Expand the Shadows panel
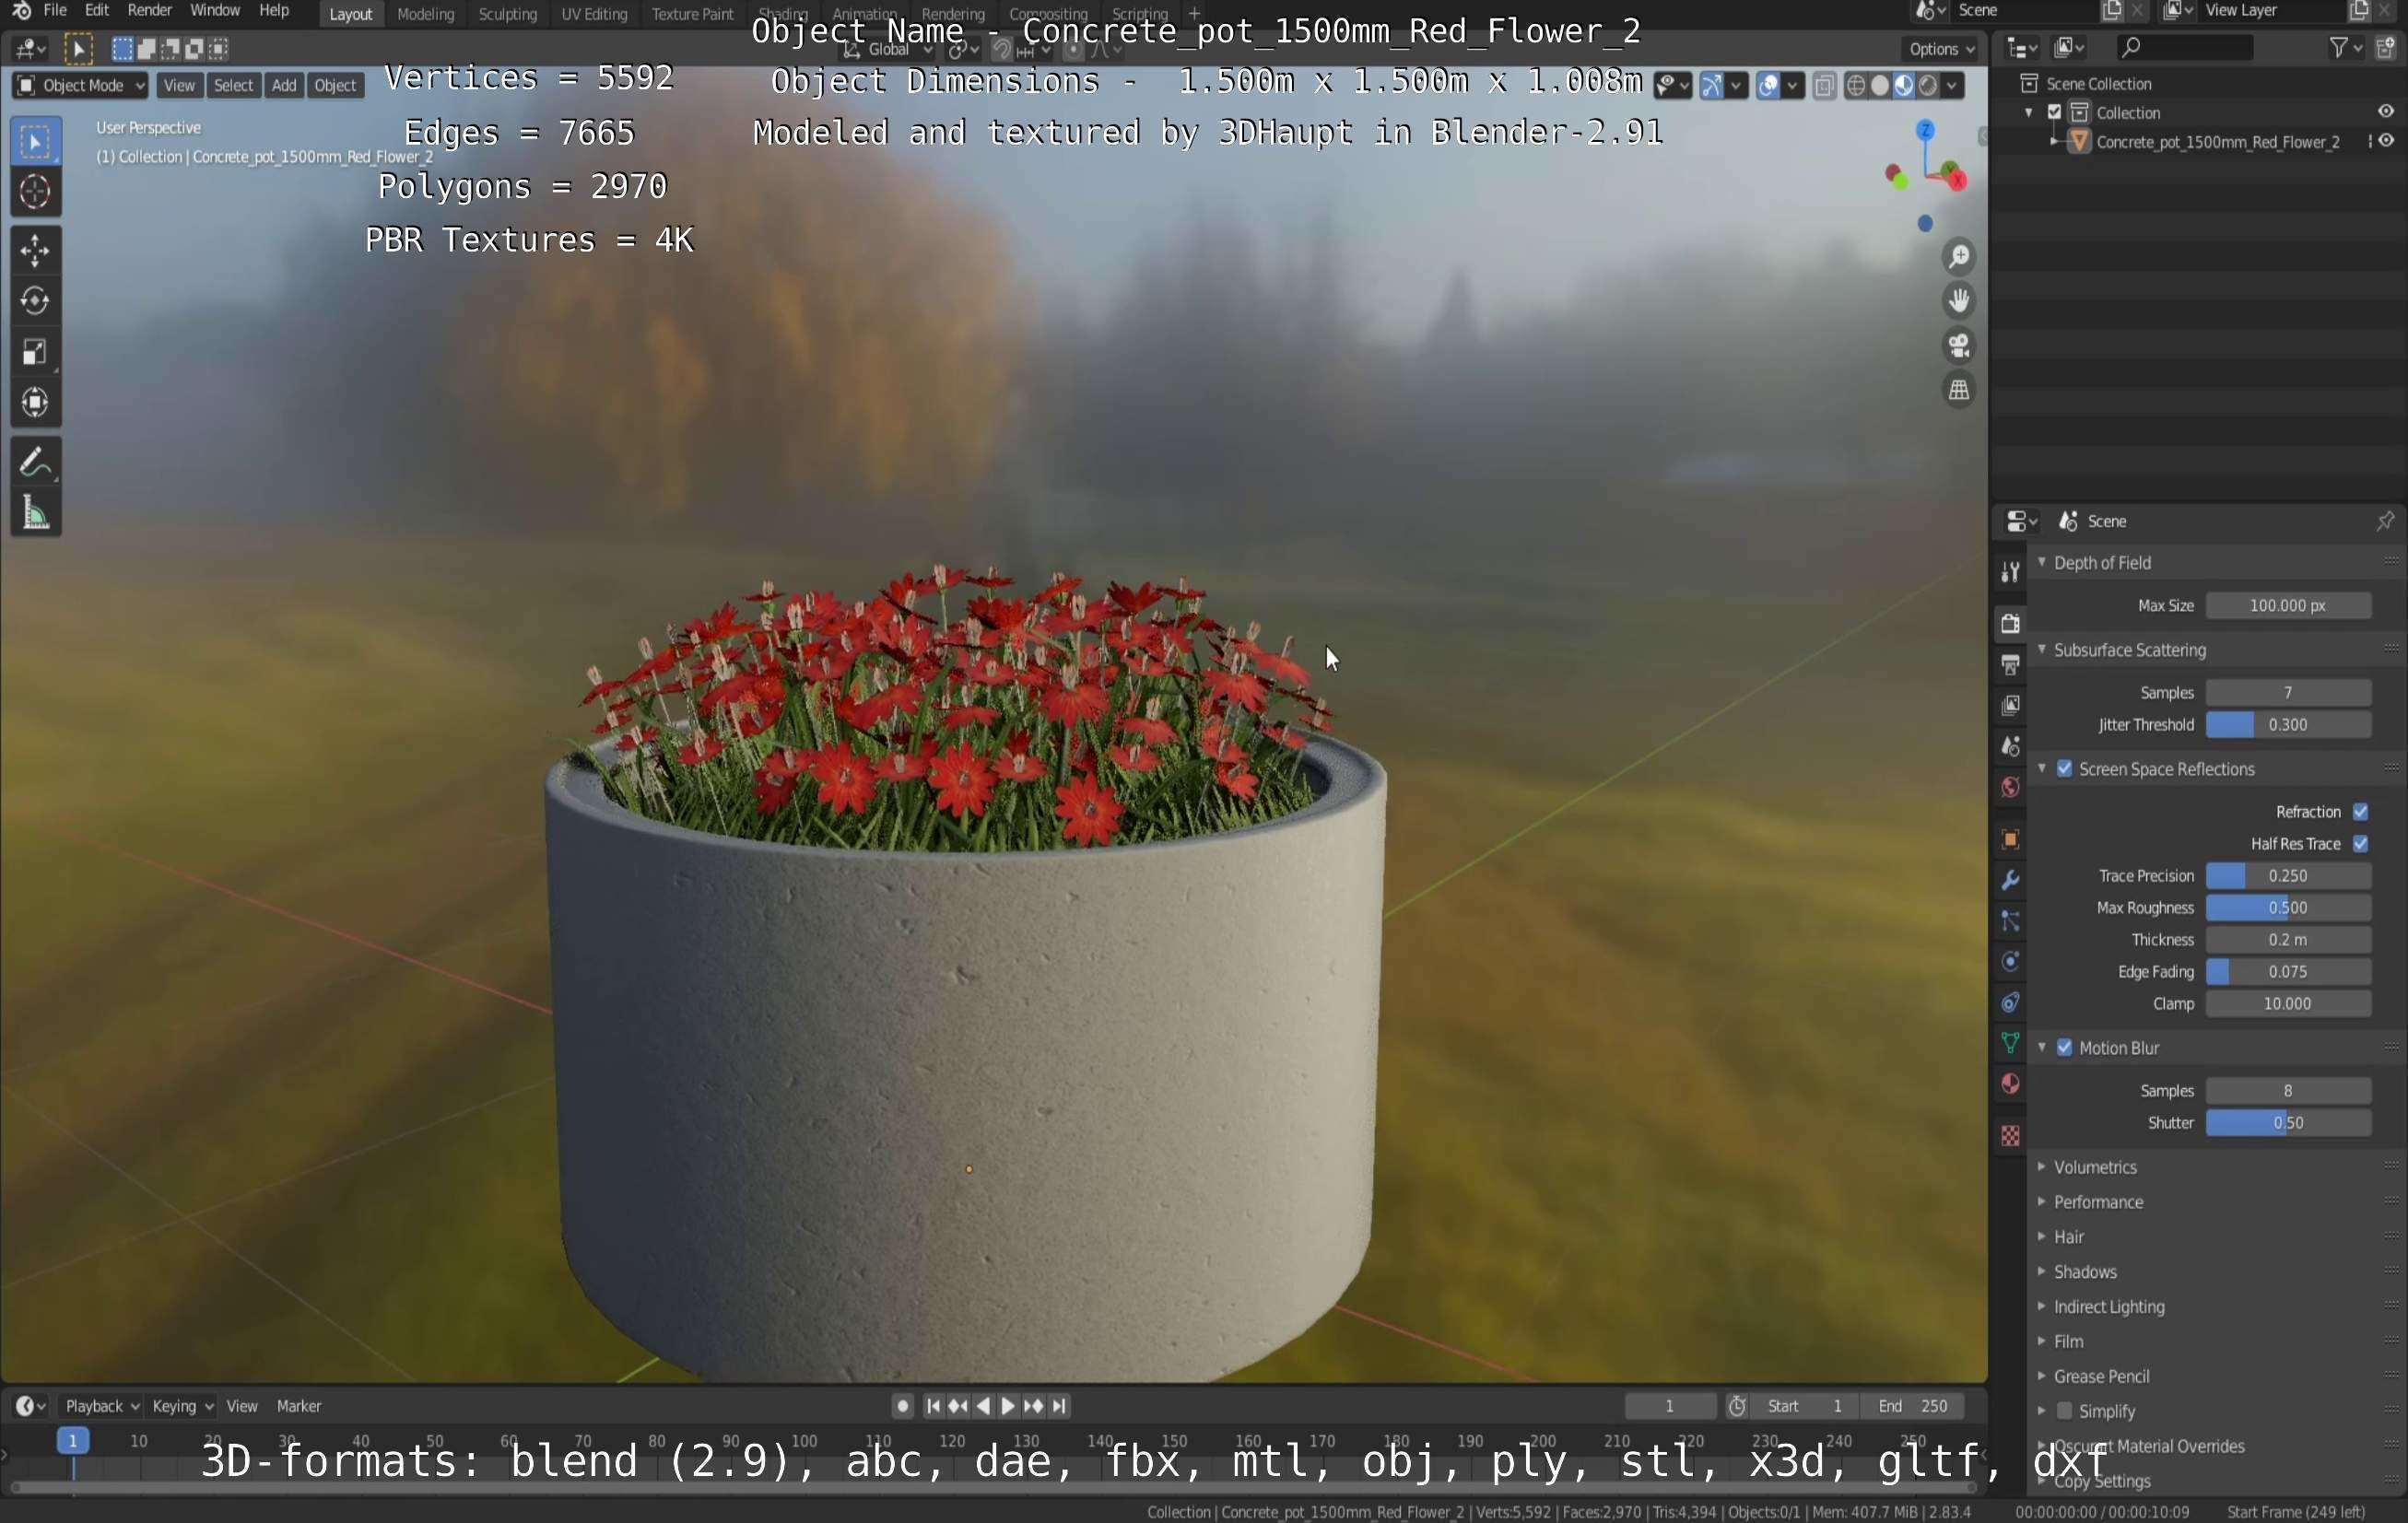This screenshot has height=1523, width=2408. [x=2084, y=1272]
